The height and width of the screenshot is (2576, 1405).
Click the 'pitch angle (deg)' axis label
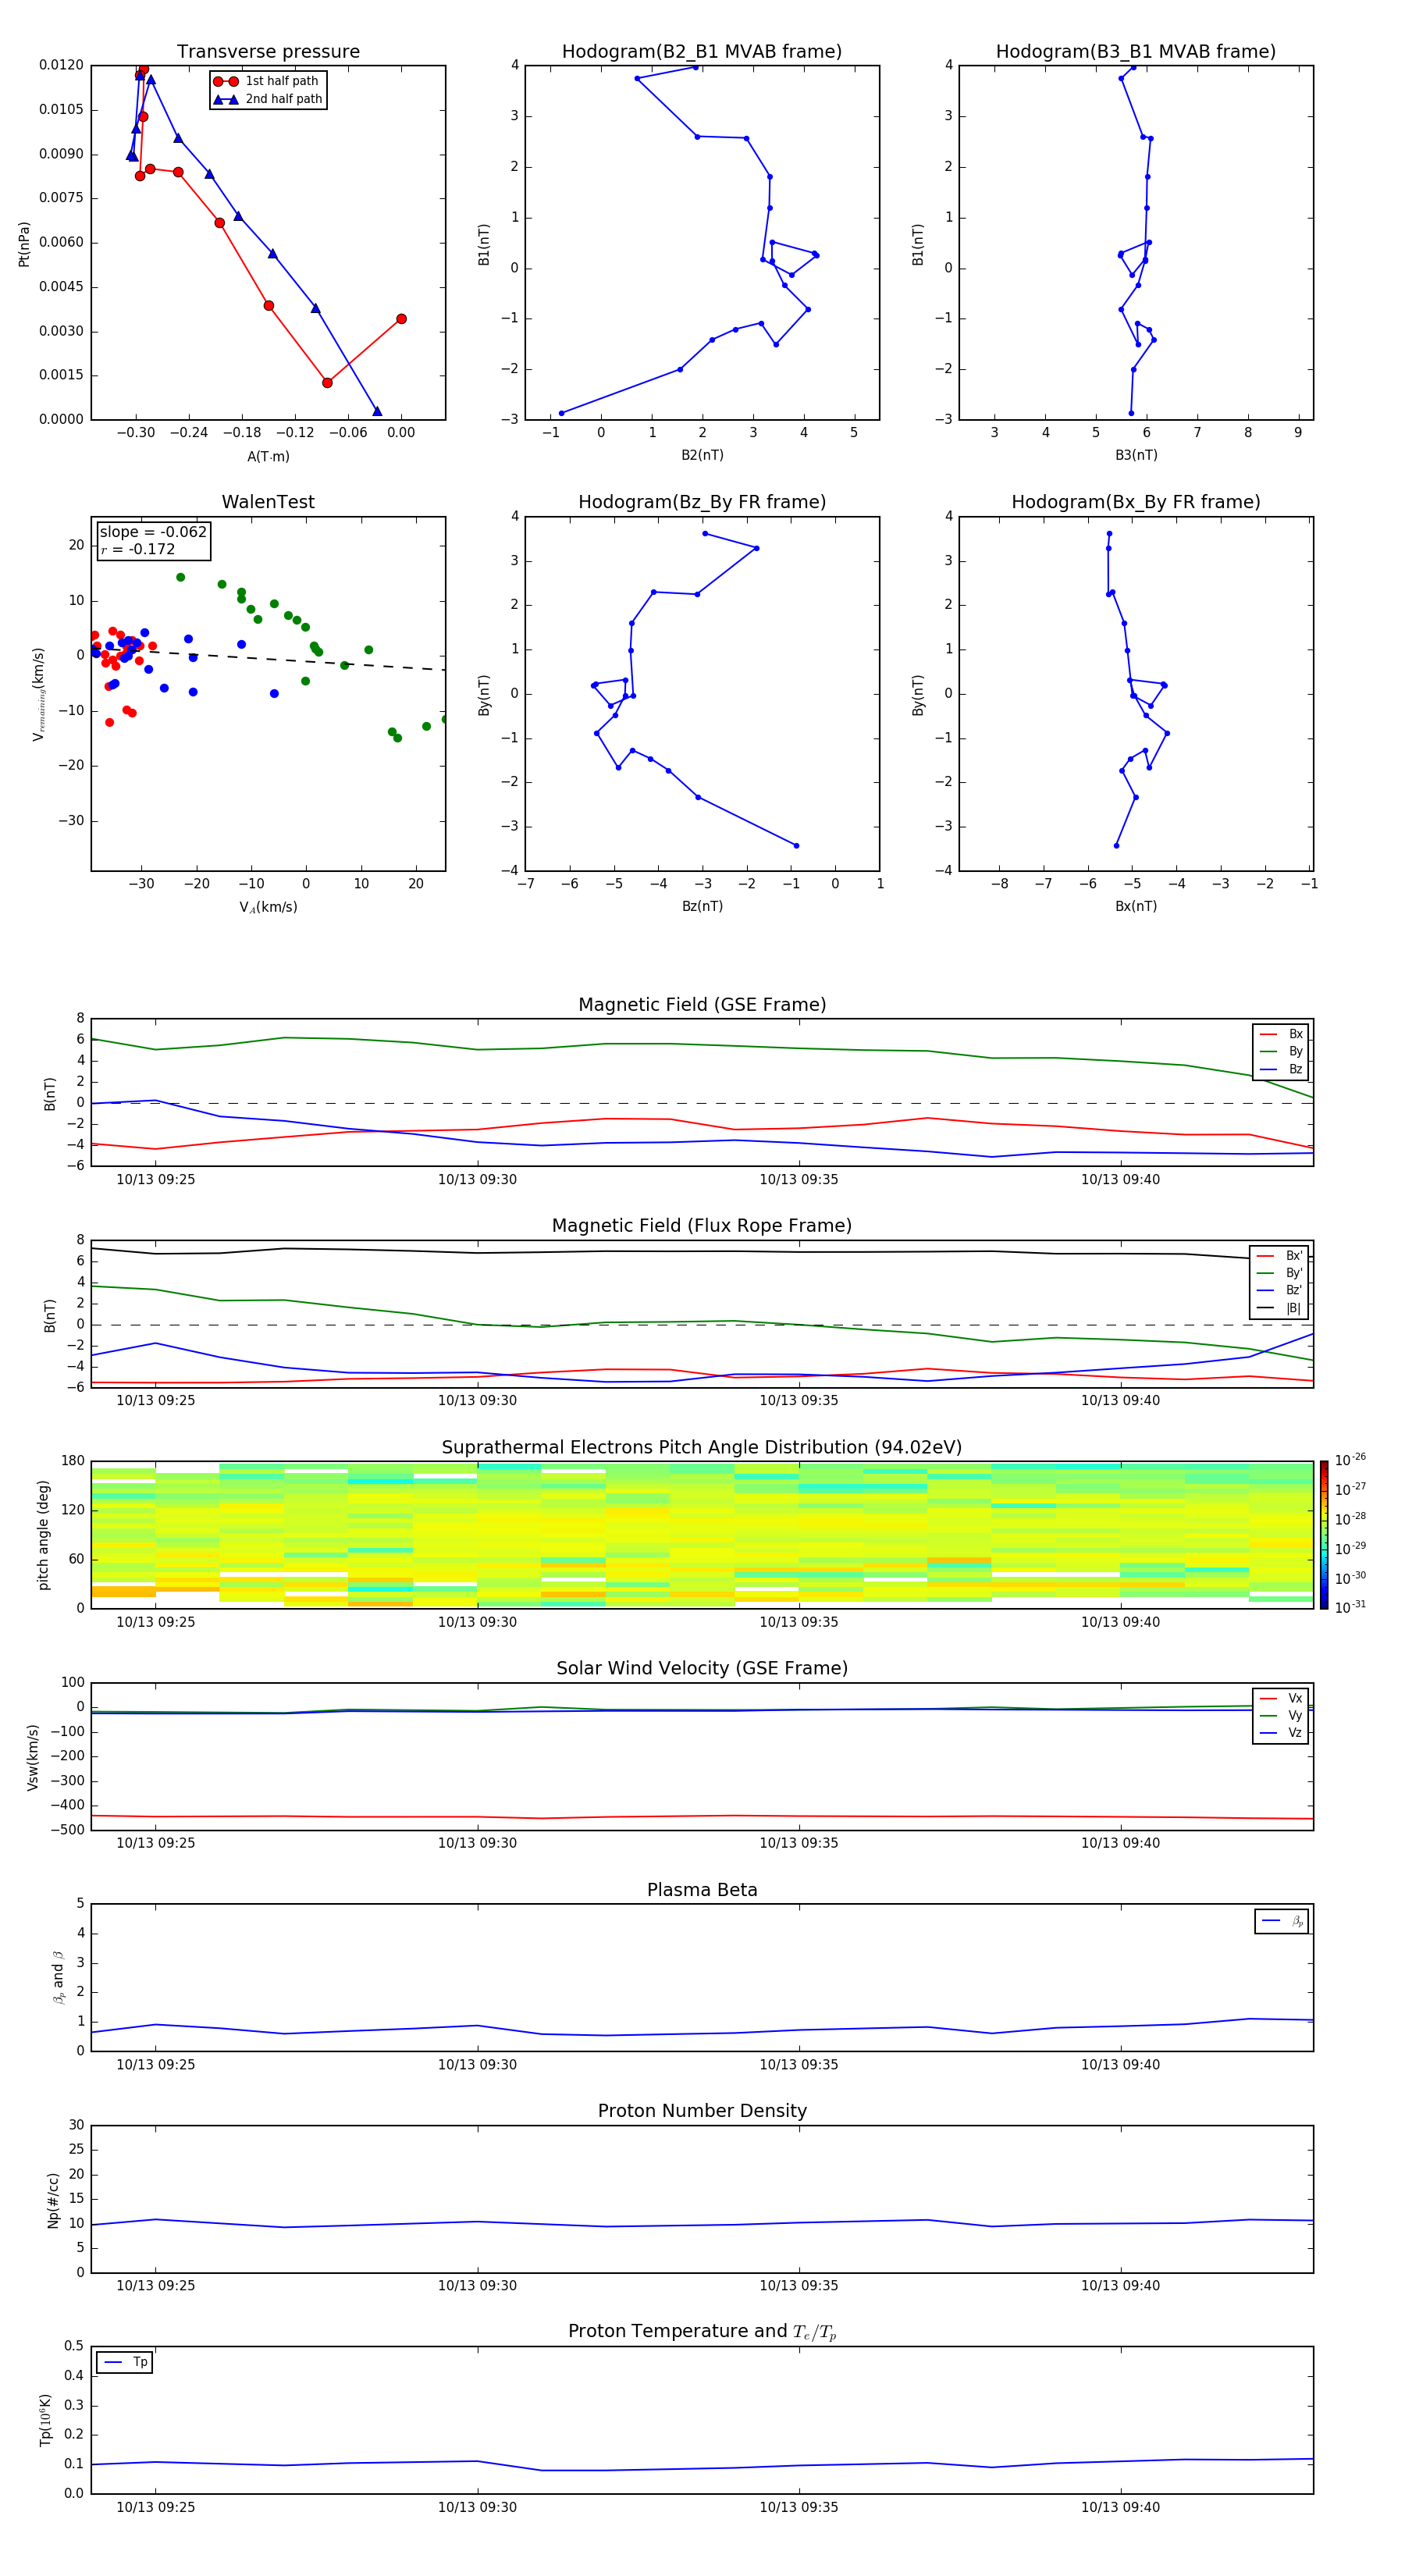43,1535
